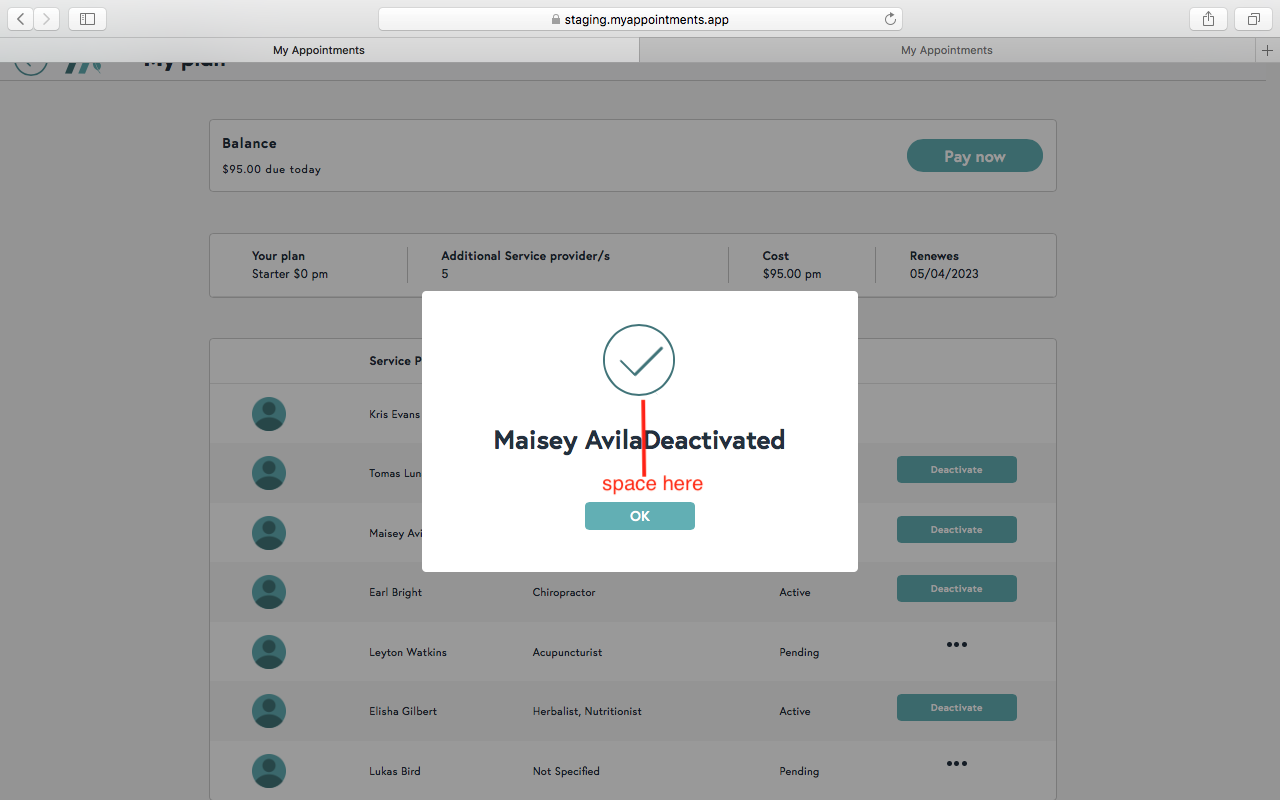Deactivate Tomas in the second row
This screenshot has height=800, width=1280.
point(956,470)
